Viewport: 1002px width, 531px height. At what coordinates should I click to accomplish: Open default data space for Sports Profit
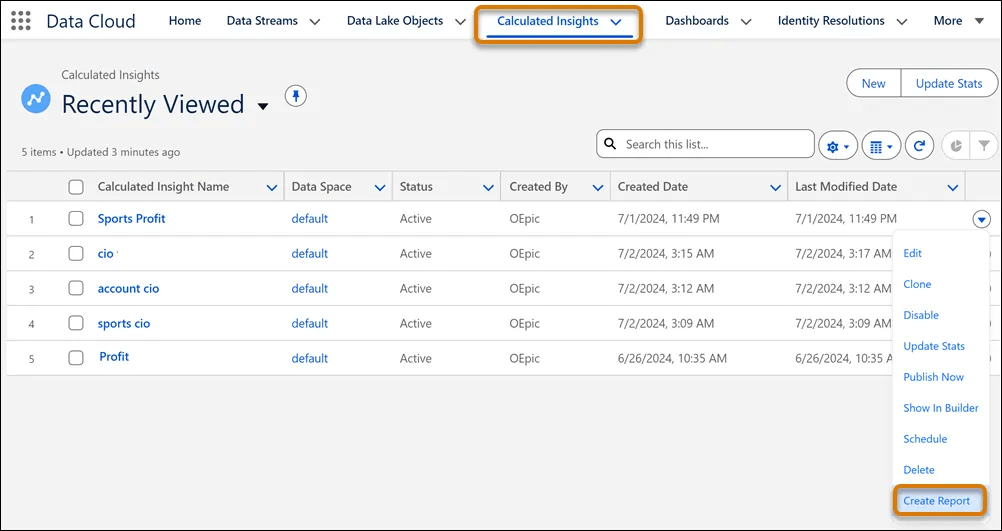coord(309,219)
